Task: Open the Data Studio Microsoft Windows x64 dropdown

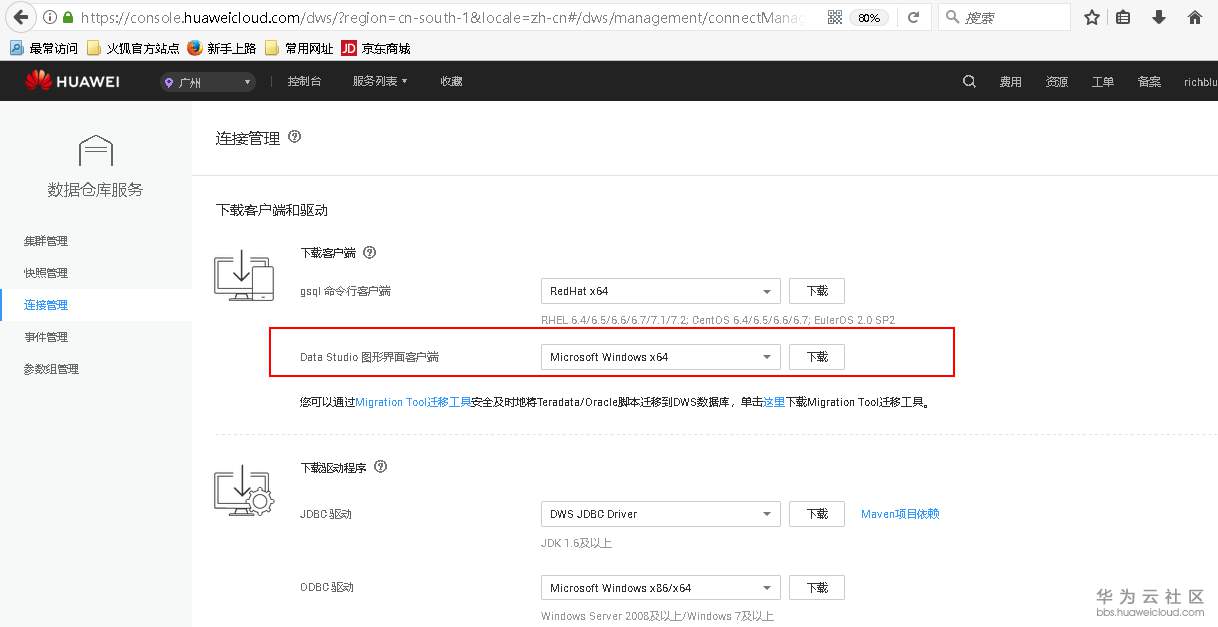Action: click(660, 356)
